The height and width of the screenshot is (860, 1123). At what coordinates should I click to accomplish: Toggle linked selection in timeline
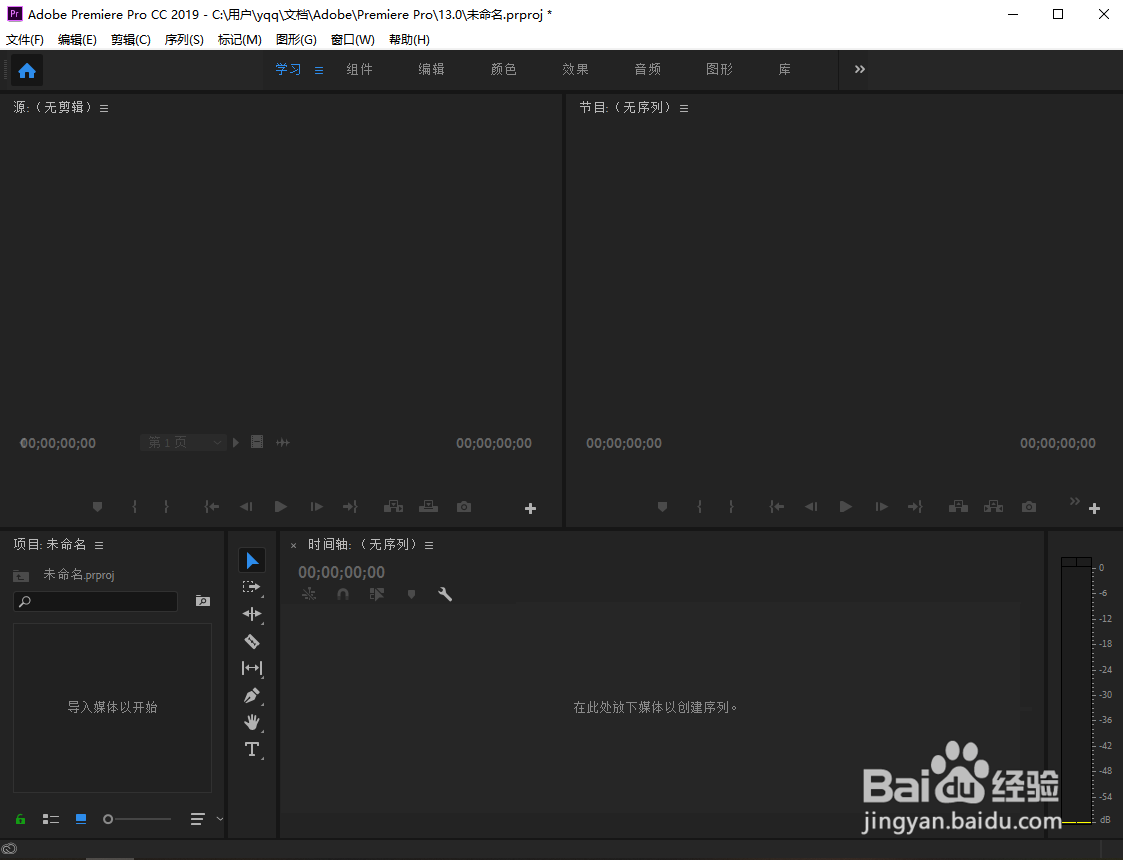[x=377, y=594]
